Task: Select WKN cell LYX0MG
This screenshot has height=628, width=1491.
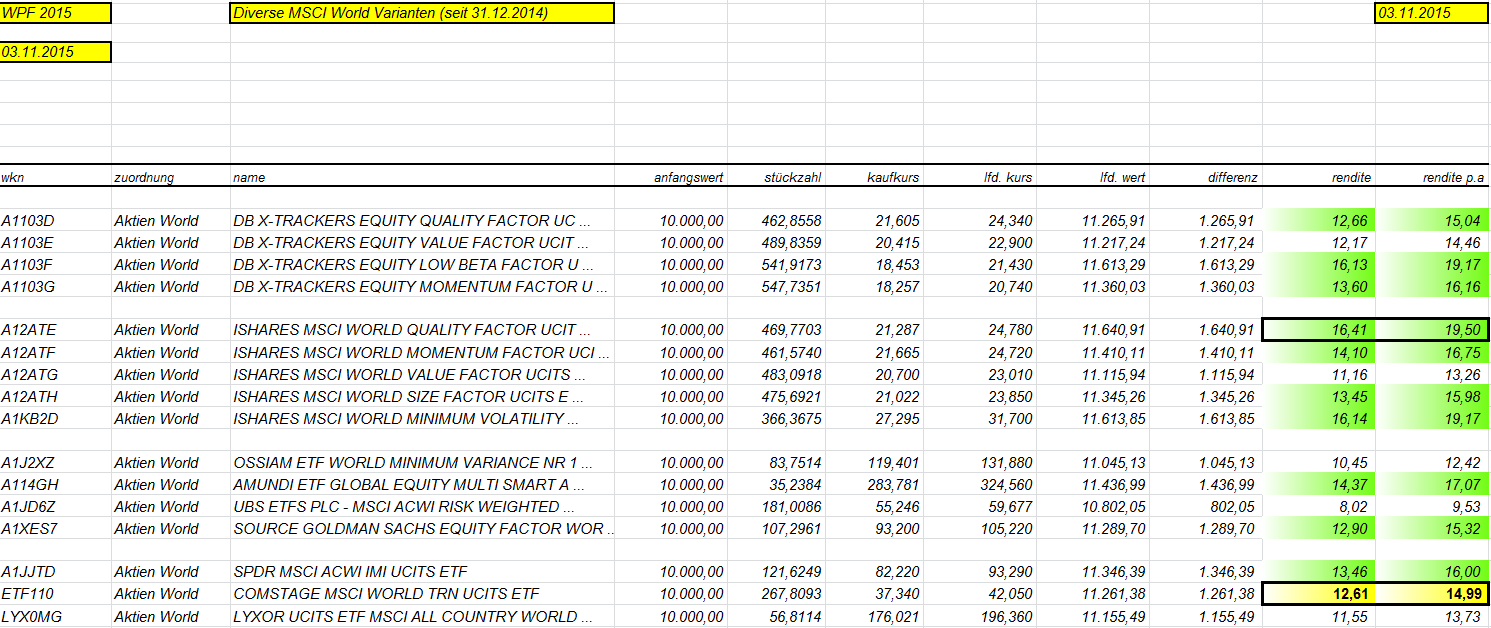Action: pyautogui.click(x=56, y=616)
